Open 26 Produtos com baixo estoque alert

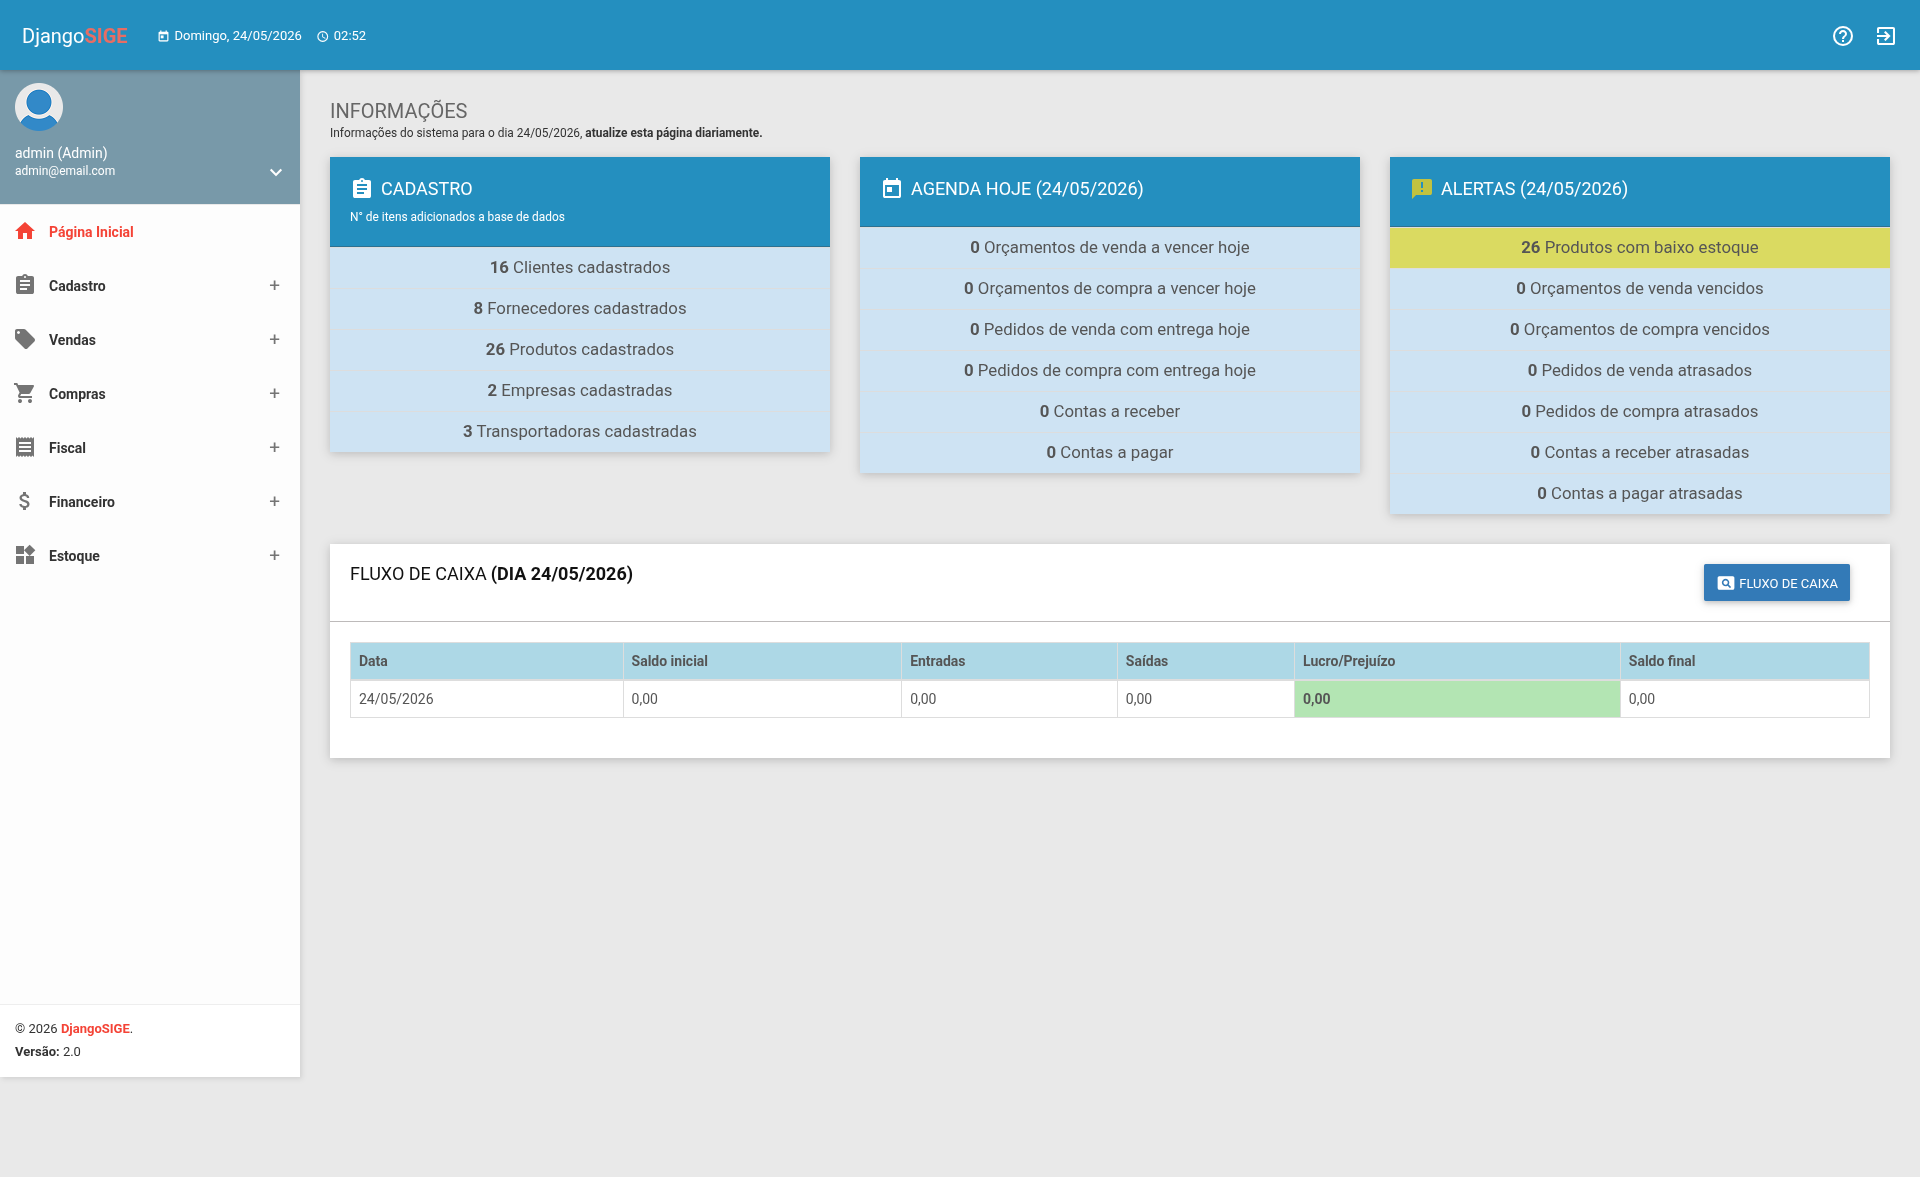[1640, 248]
